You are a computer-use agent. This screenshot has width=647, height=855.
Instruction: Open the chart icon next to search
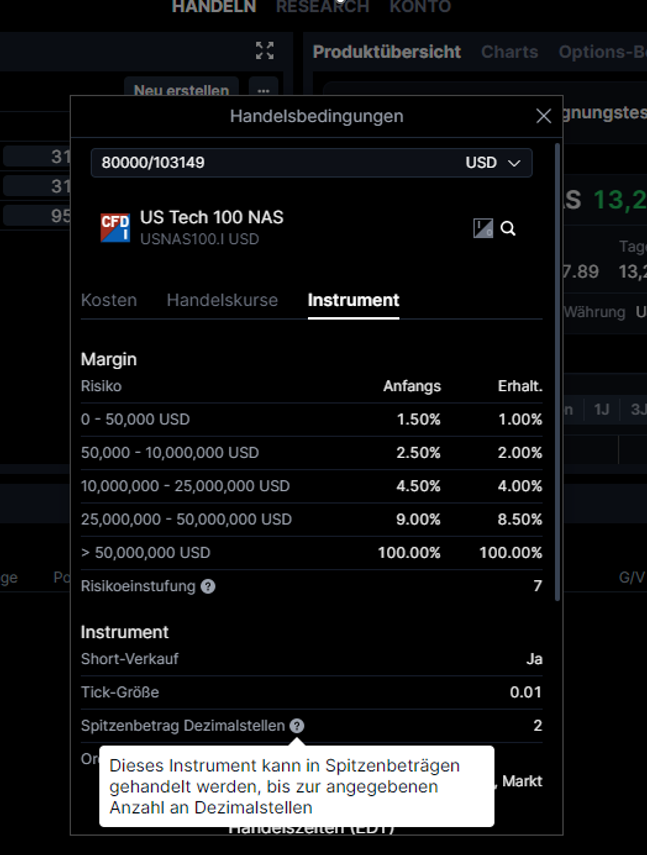pyautogui.click(x=483, y=228)
